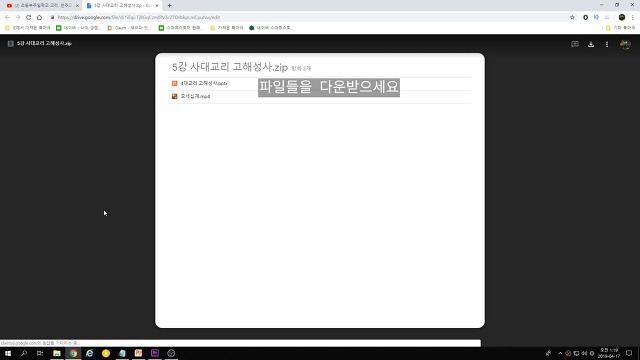
Task: Go back in browser history
Action: 7,17
